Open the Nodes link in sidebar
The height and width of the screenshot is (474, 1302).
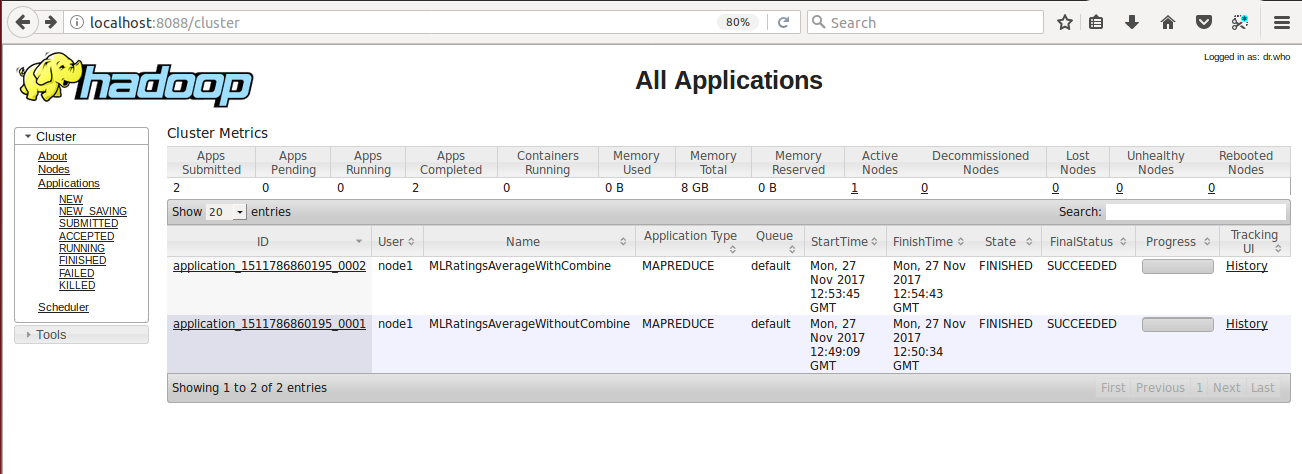point(54,169)
